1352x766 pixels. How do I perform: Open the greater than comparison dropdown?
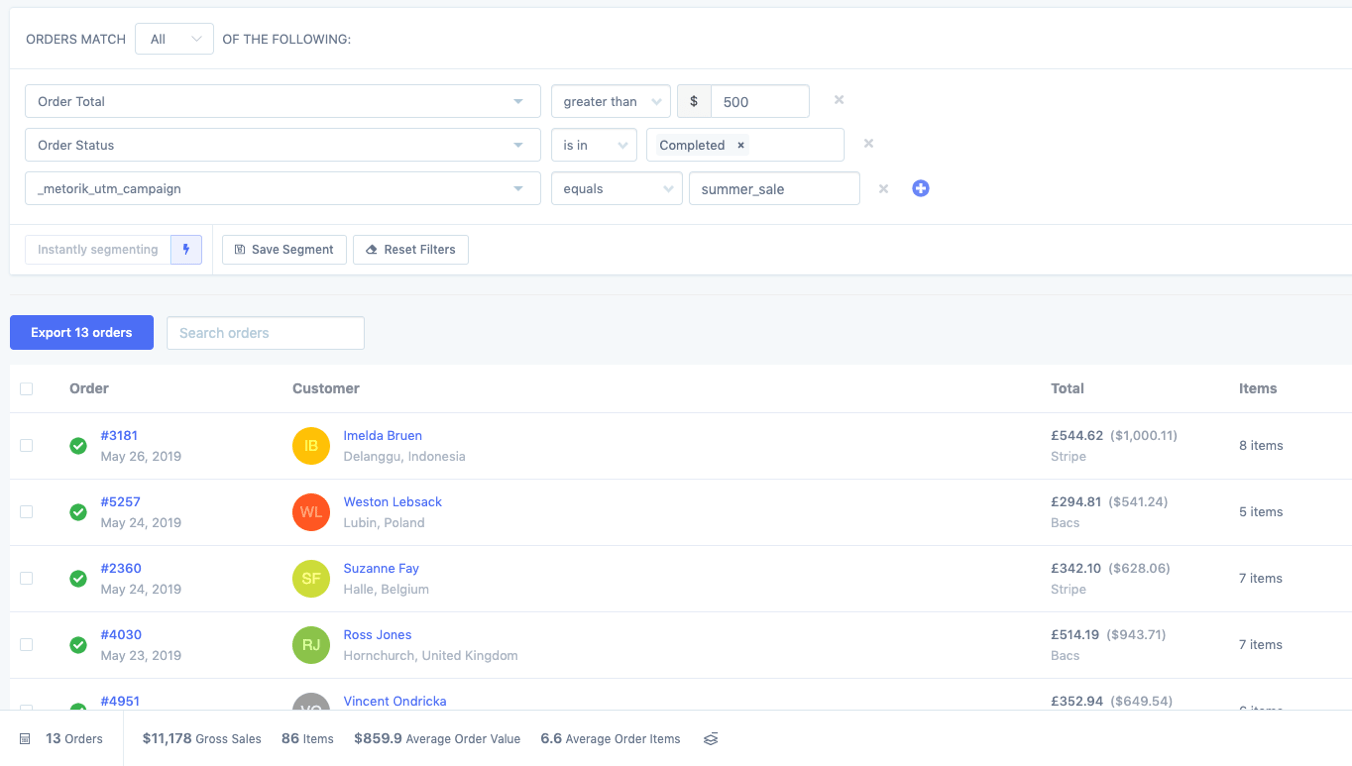pyautogui.click(x=610, y=100)
